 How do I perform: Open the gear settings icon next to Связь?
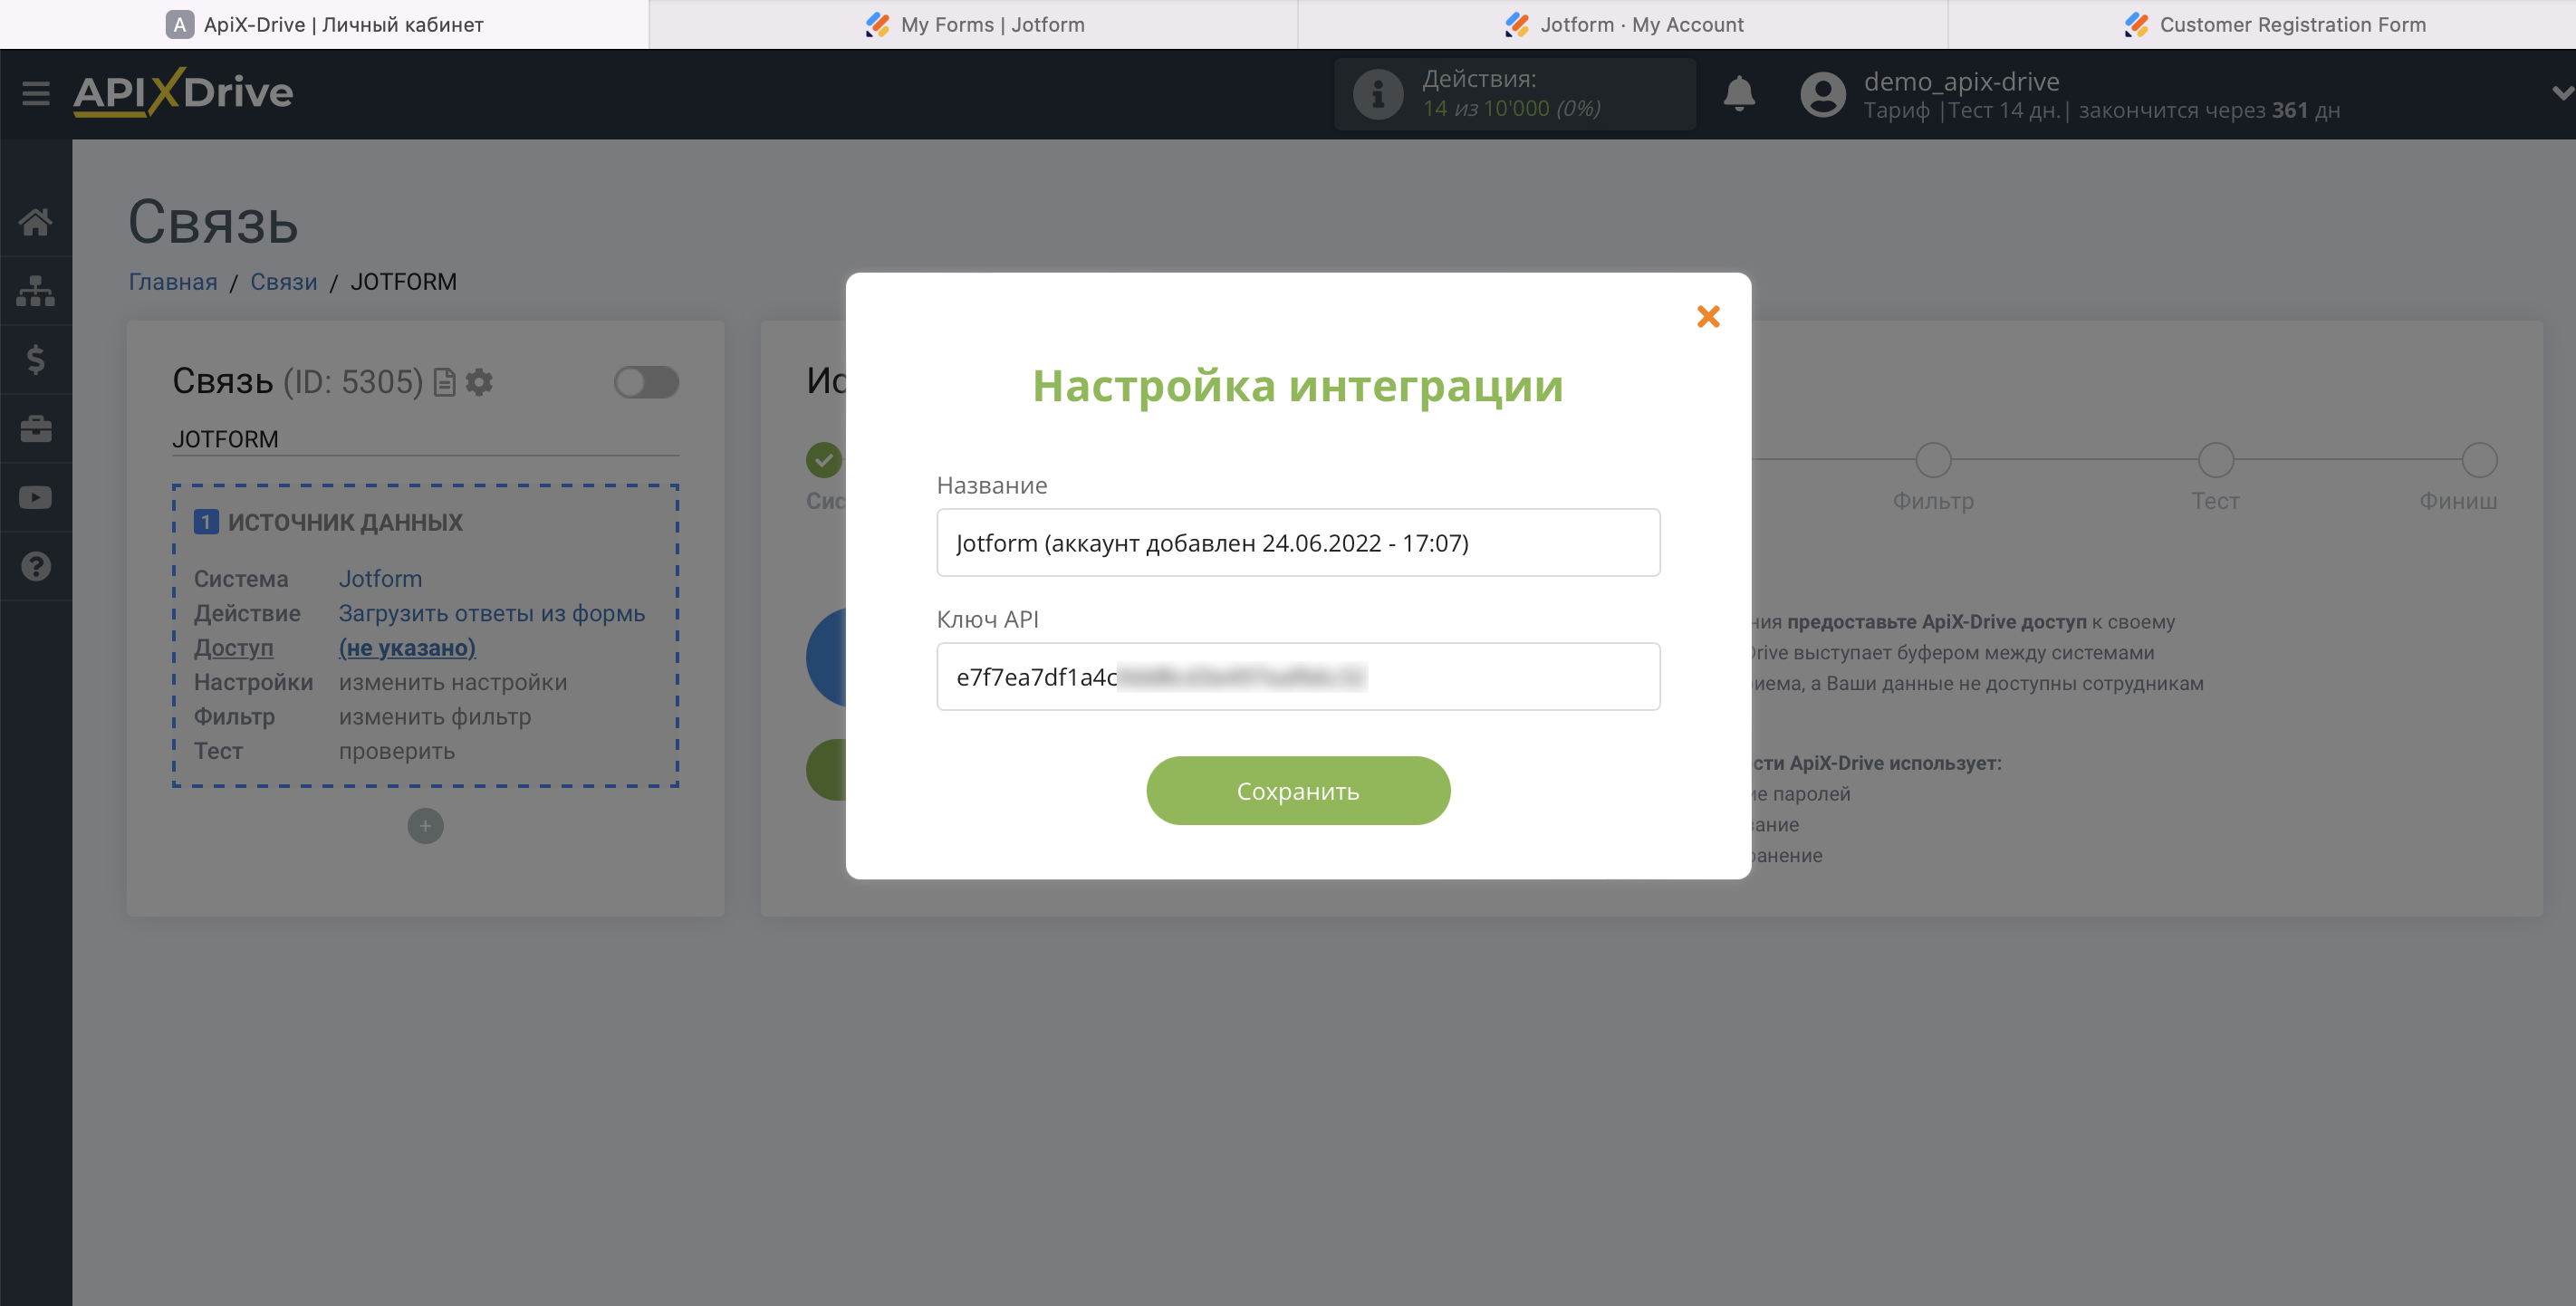479,382
